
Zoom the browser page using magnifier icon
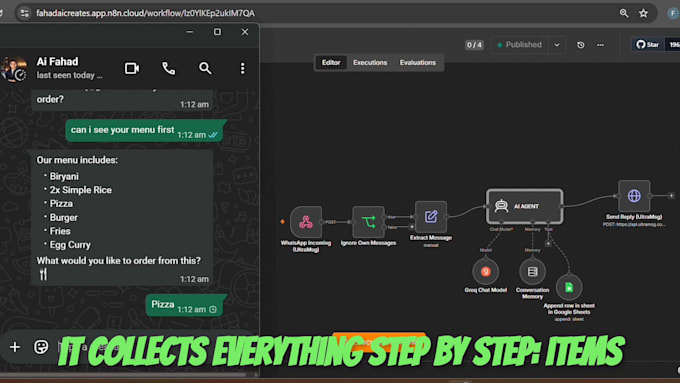[x=624, y=13]
